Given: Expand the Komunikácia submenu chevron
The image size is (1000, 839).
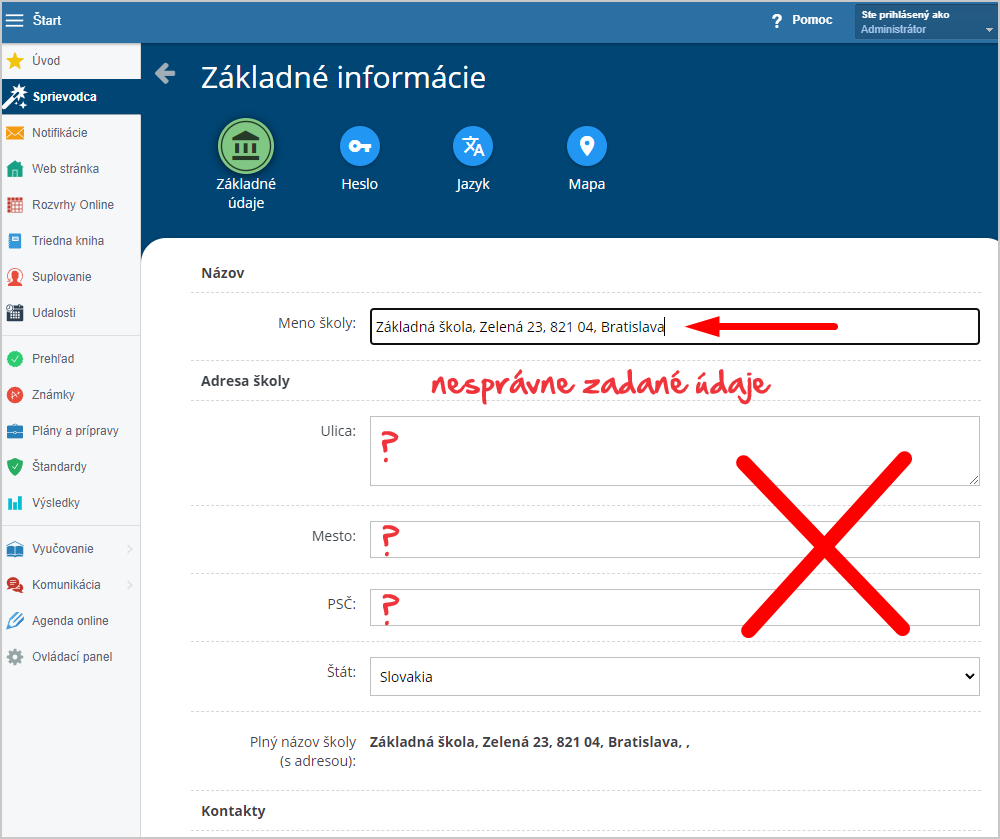Looking at the screenshot, I should click(x=129, y=585).
